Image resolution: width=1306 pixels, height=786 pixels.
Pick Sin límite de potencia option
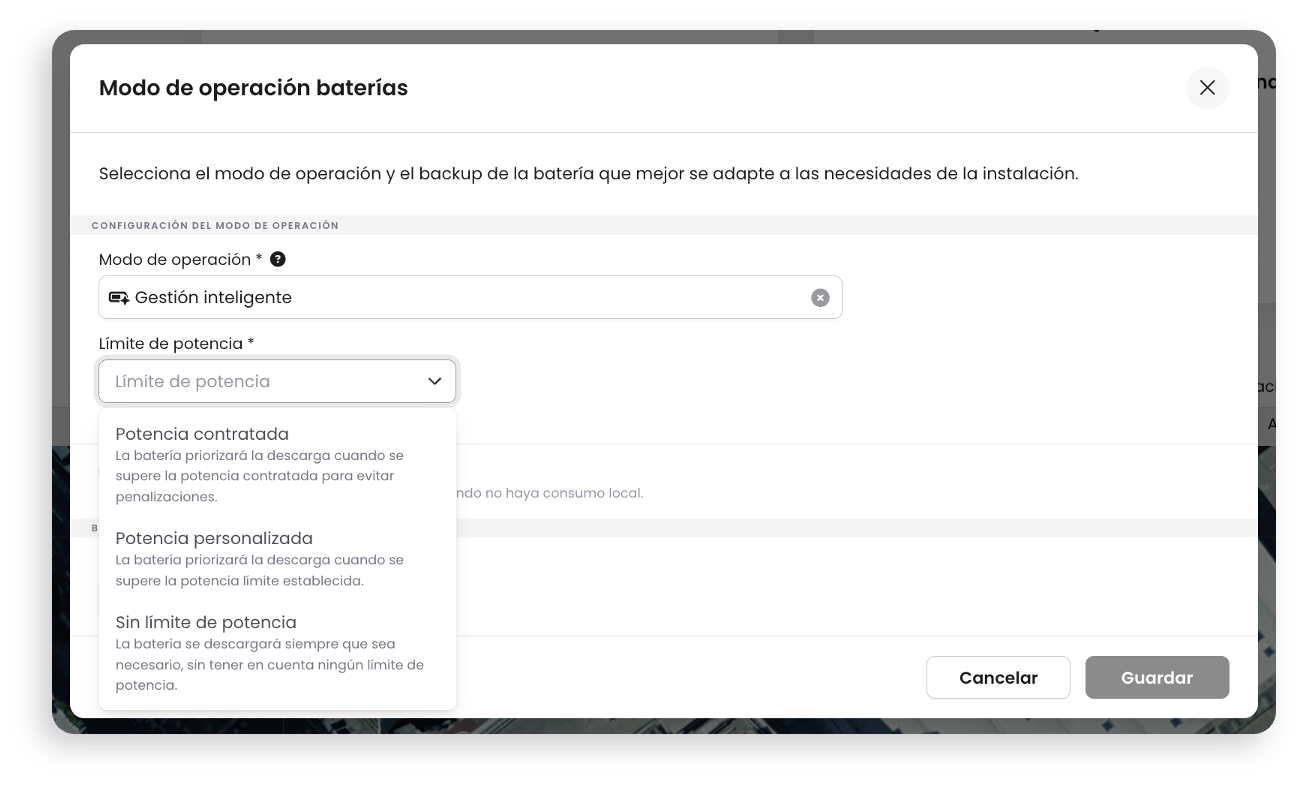pyautogui.click(x=278, y=653)
